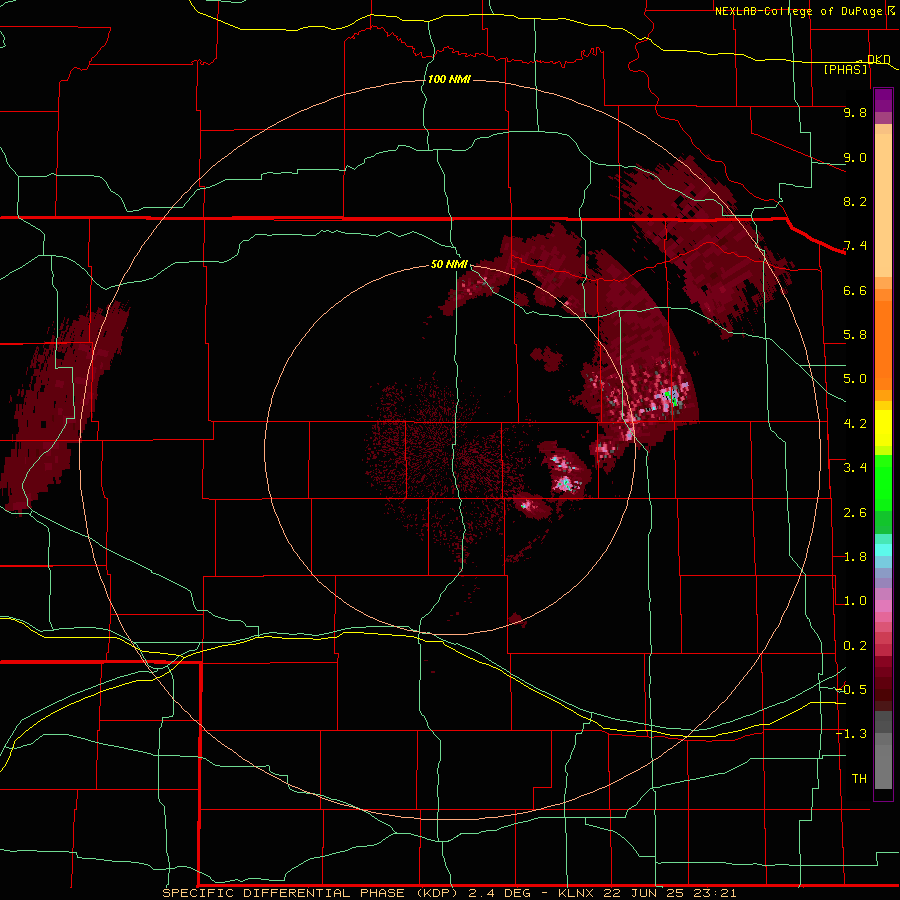The width and height of the screenshot is (900, 900).
Task: Pick the cyan segment of the color bar
Action: point(883,549)
